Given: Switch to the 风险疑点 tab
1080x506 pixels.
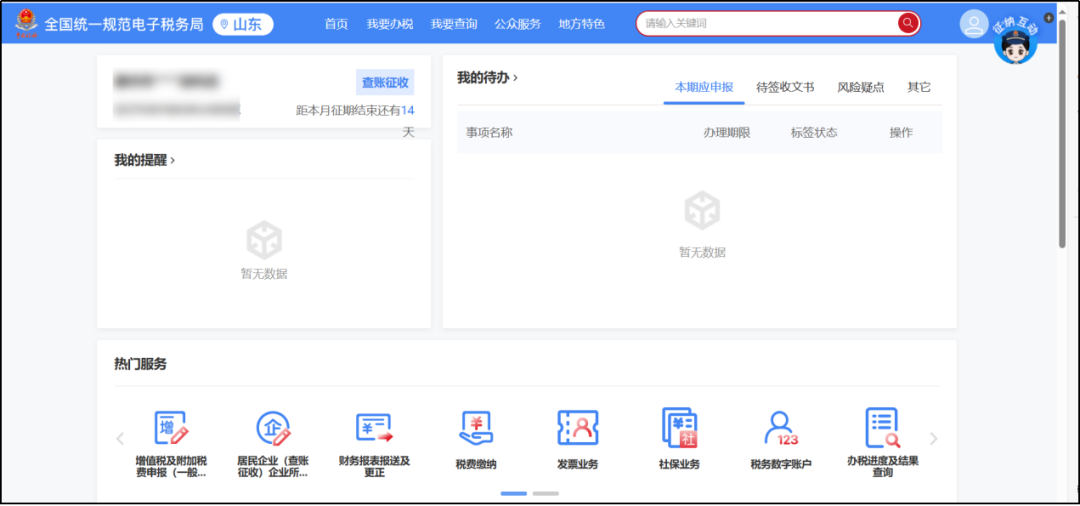Looking at the screenshot, I should (x=861, y=87).
